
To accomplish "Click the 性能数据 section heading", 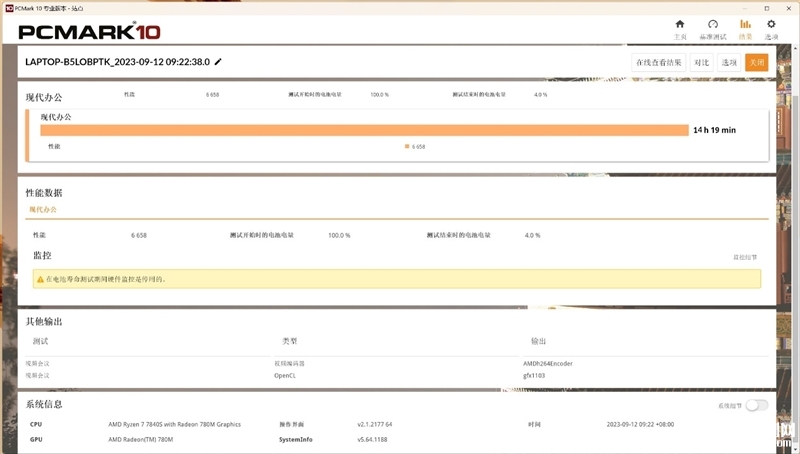I will (x=44, y=193).
